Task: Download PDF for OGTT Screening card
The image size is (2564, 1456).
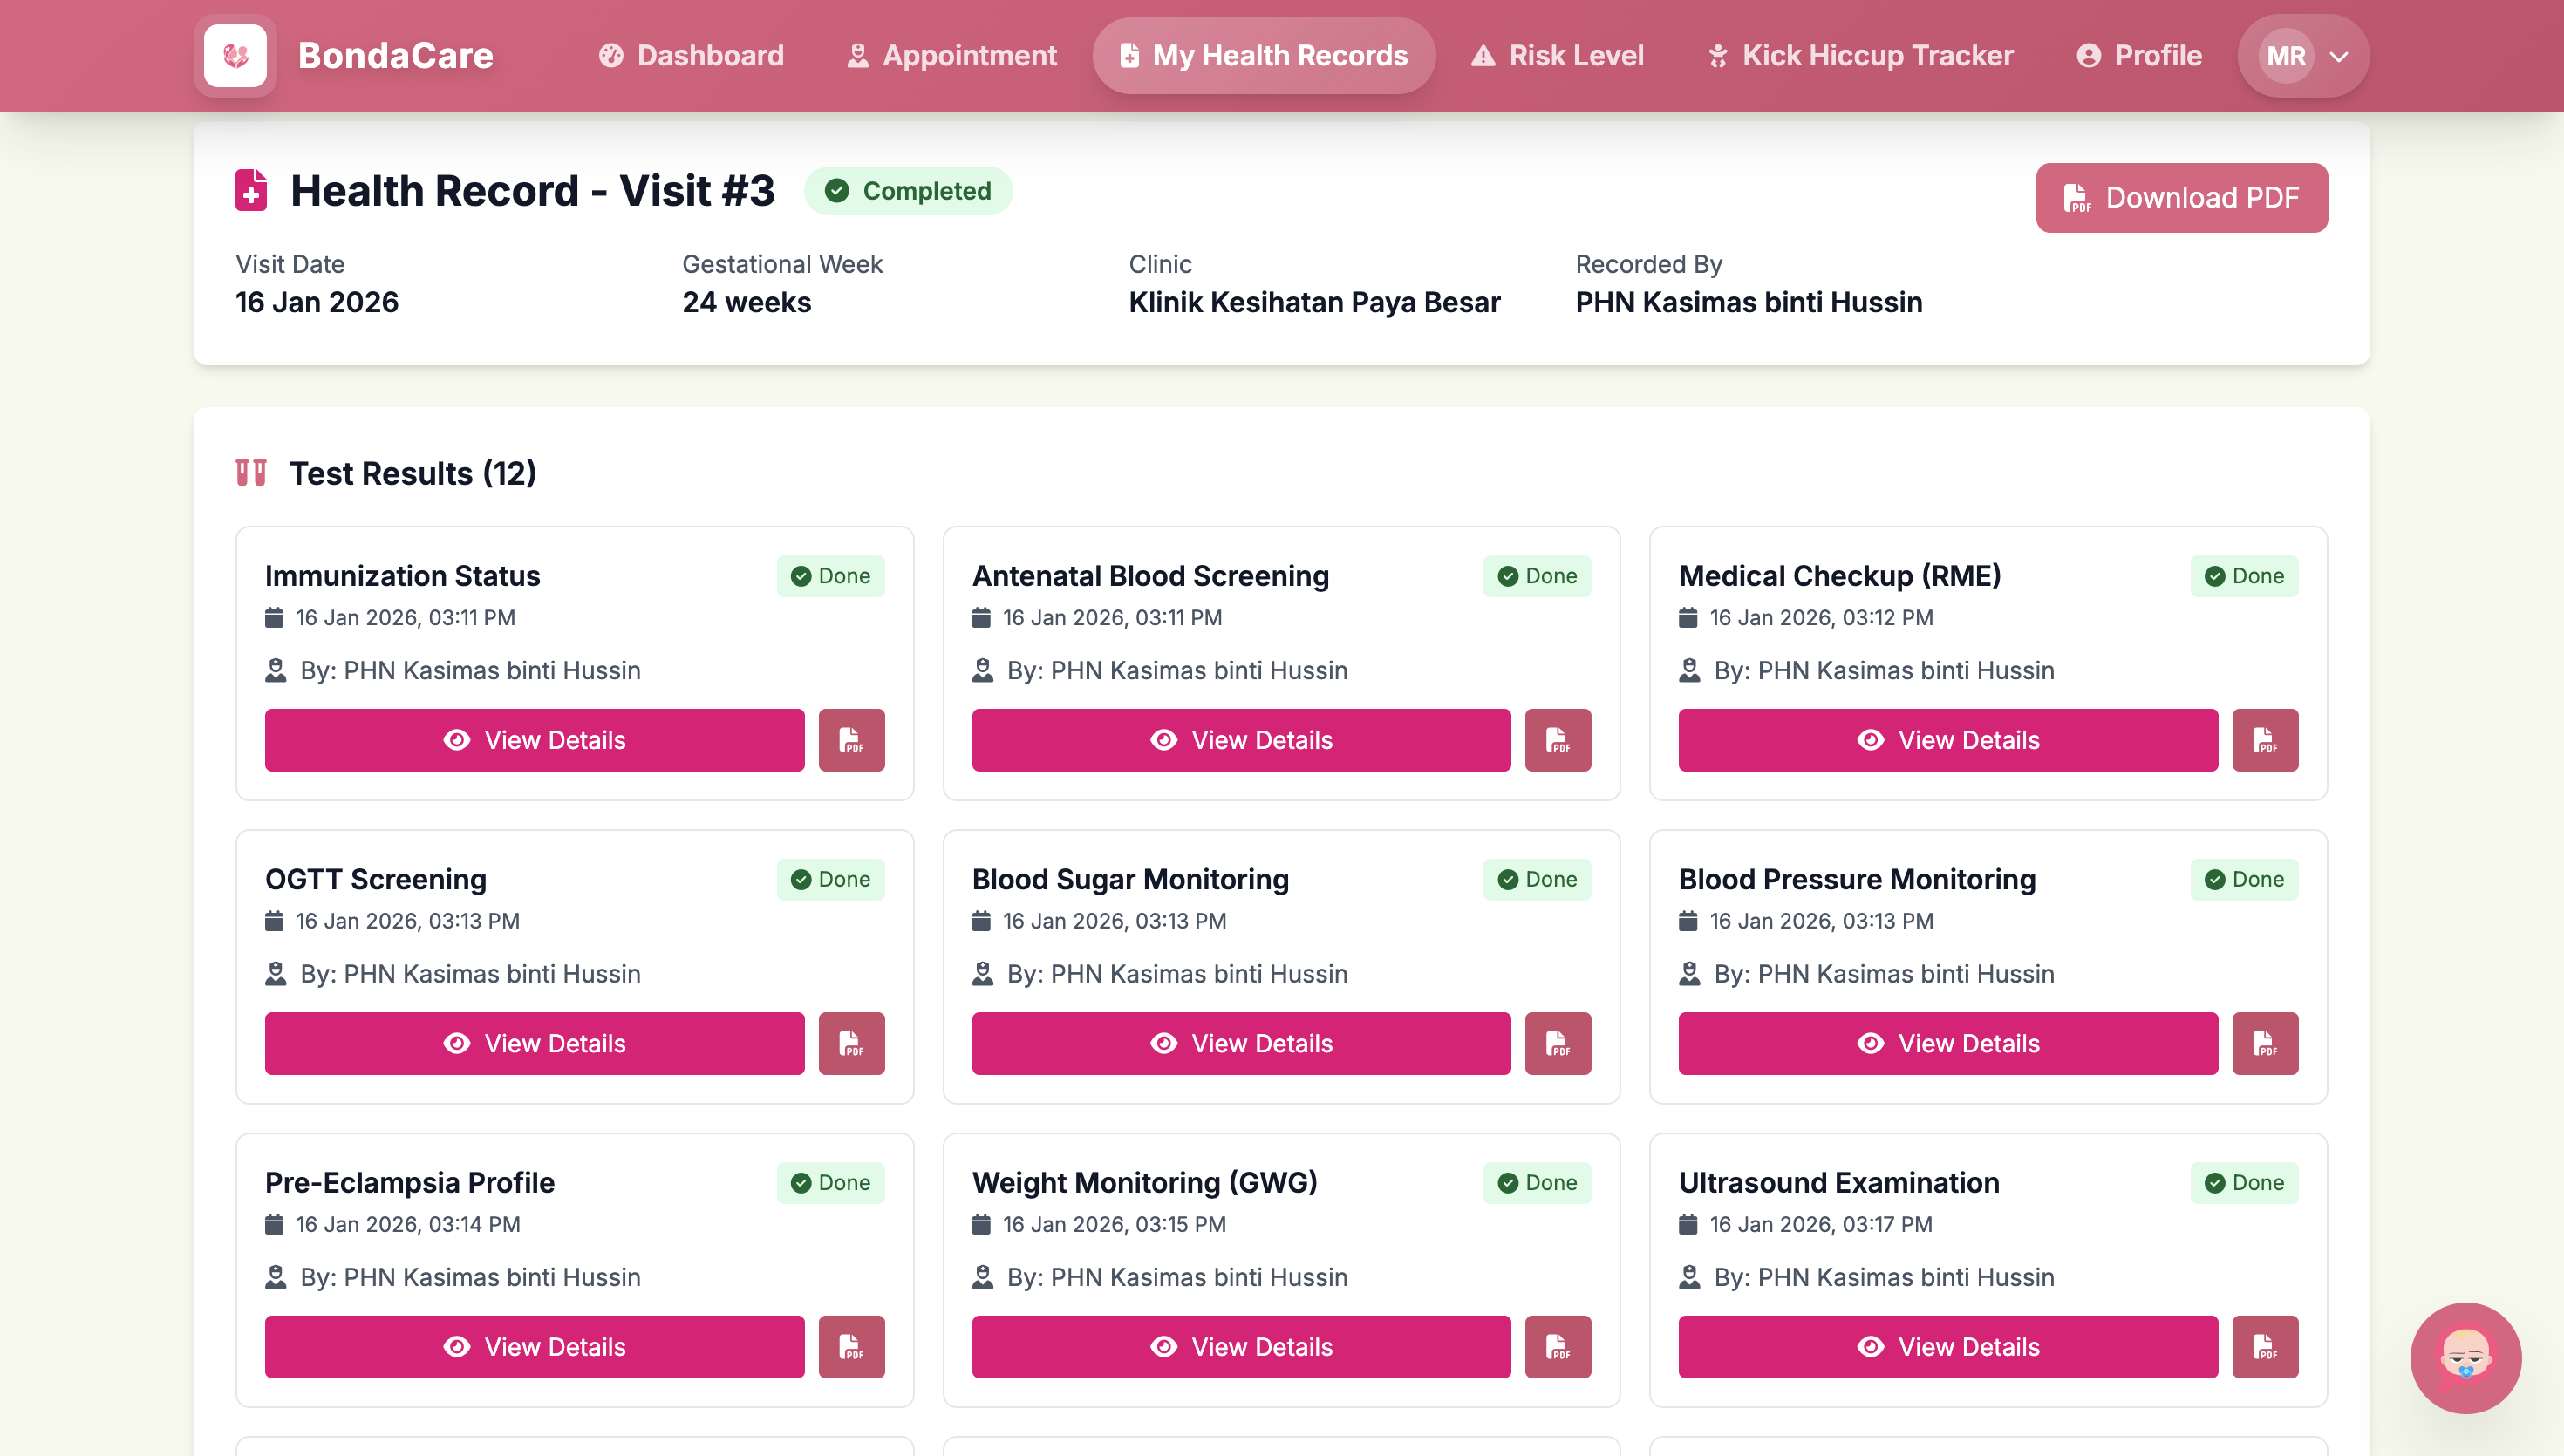Action: (x=851, y=1043)
